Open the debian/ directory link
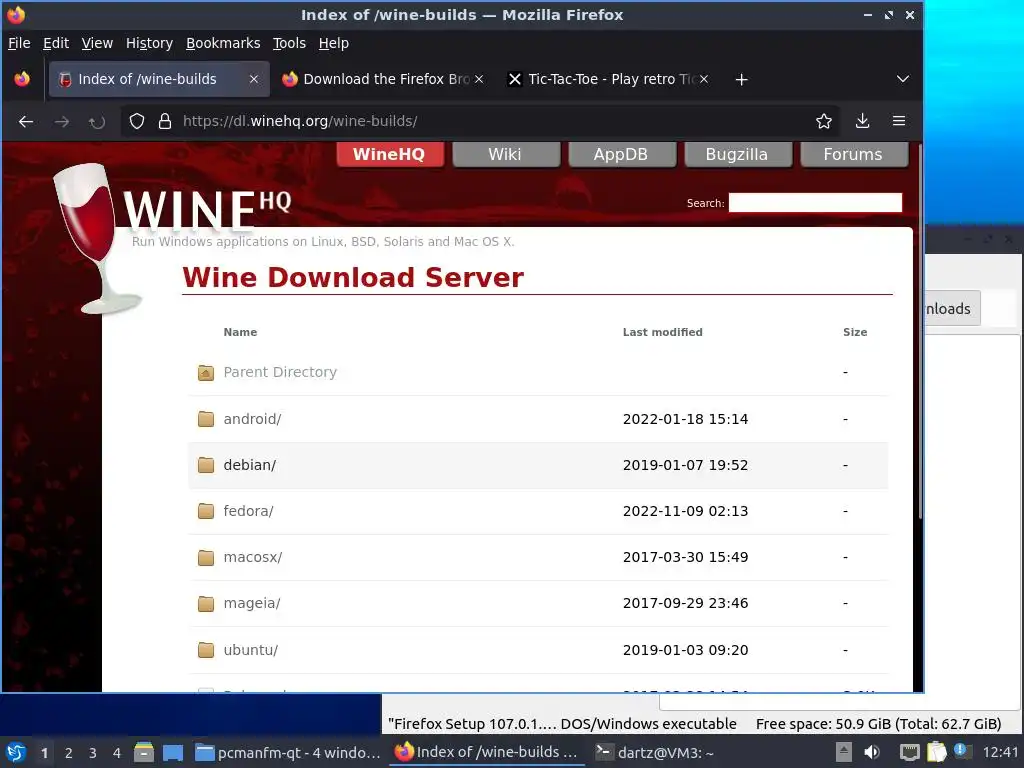The image size is (1024, 768). coord(249,465)
